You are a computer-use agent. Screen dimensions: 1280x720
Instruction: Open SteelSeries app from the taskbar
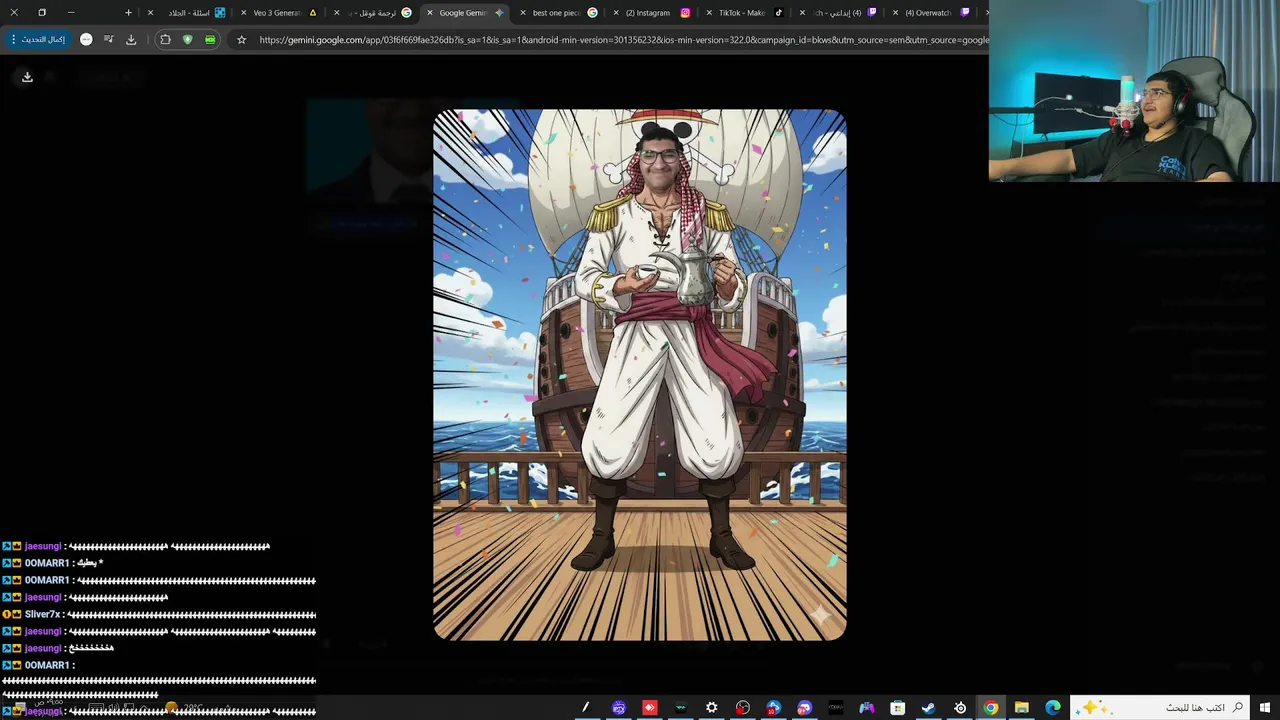959,708
